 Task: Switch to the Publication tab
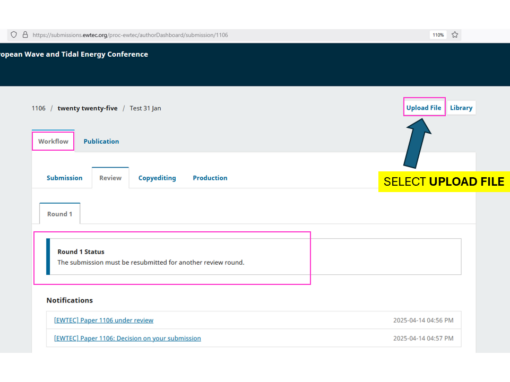pos(101,141)
